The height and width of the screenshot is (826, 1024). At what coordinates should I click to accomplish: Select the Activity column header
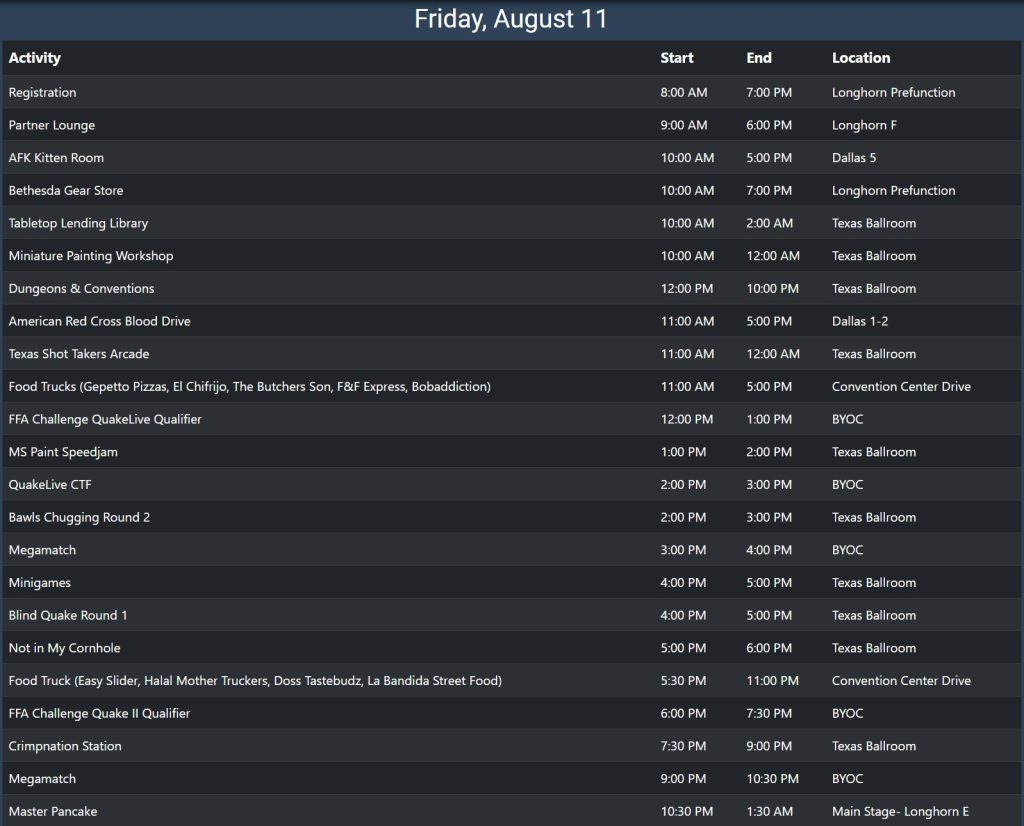tap(35, 57)
